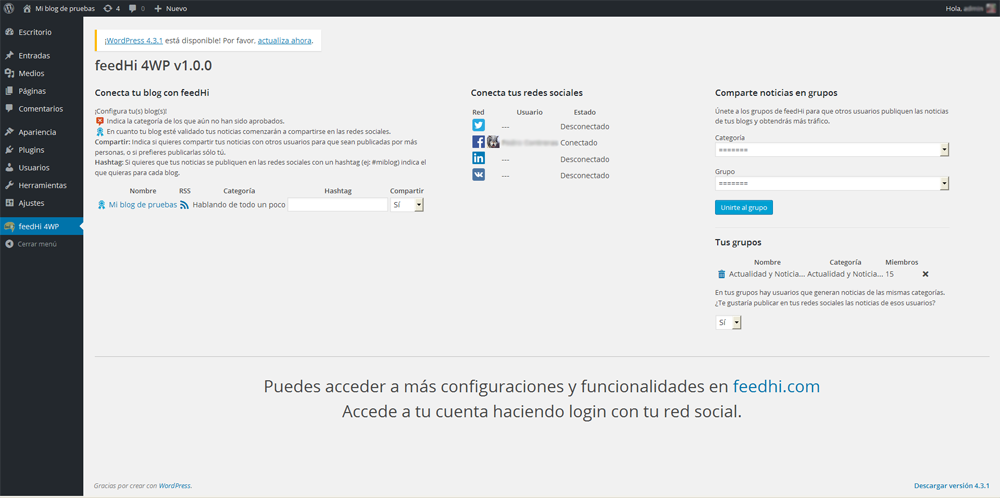Click trash icon for Actualidad group
The height and width of the screenshot is (498, 1000).
(721, 274)
